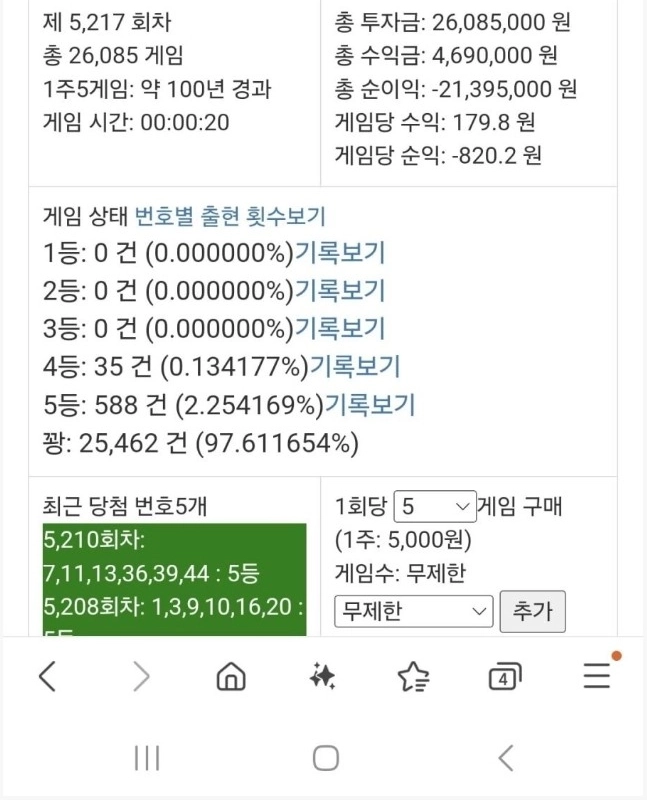The image size is (647, 800).
Task: View 기록보기 for 1등 results
Action: click(x=340, y=253)
